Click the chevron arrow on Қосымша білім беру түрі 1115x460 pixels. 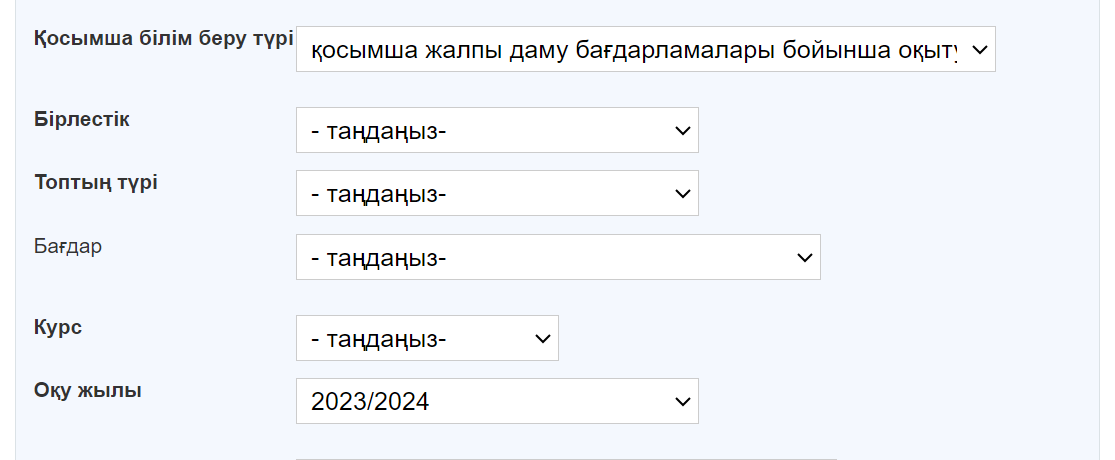click(978, 49)
